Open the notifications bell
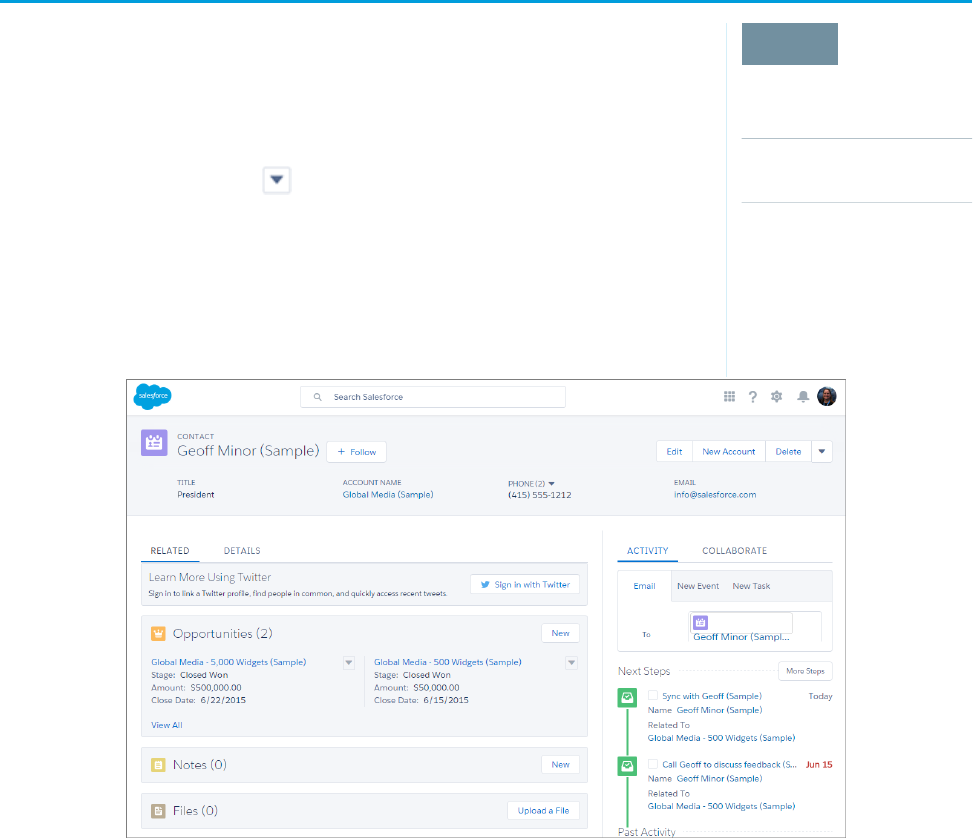The height and width of the screenshot is (838, 973). pos(803,396)
